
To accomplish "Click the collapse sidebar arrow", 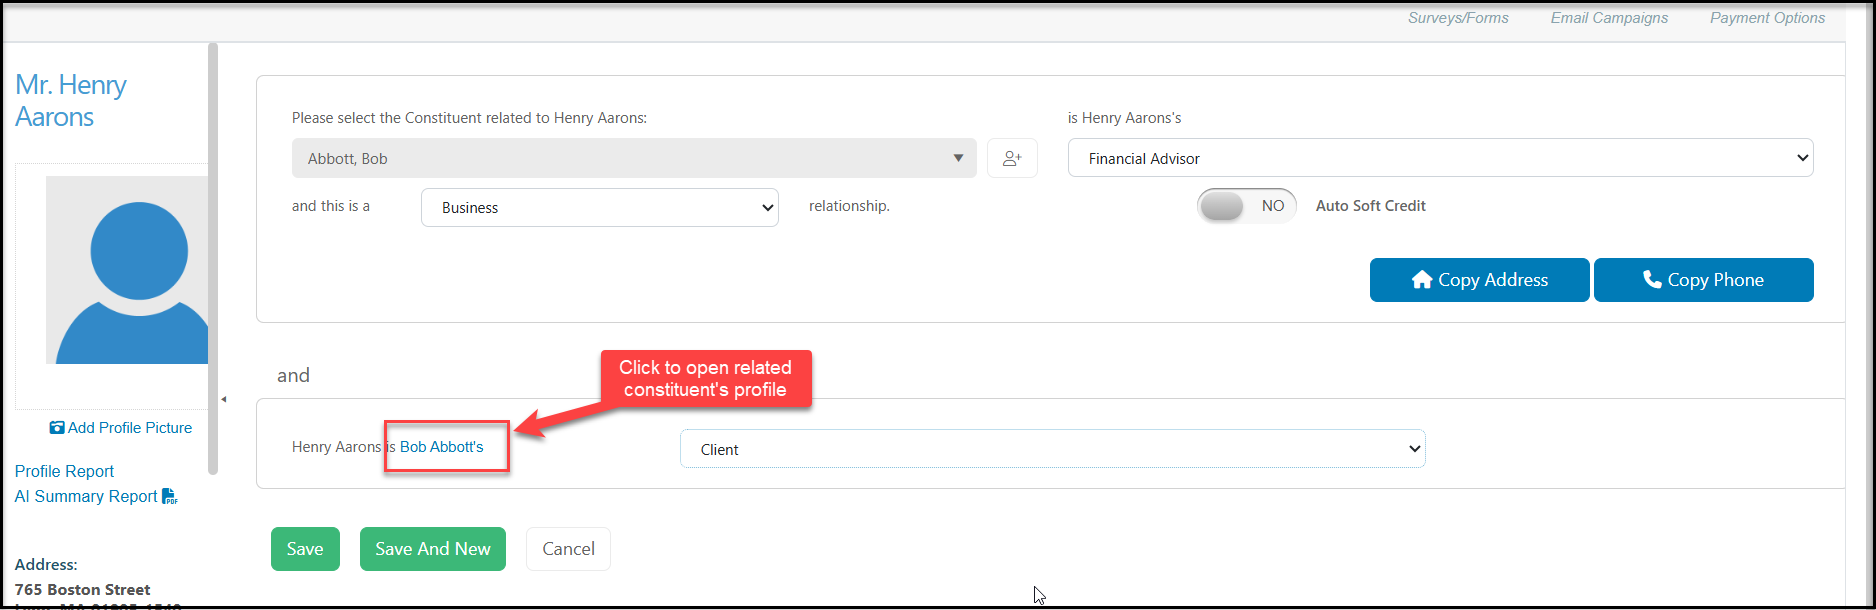I will point(223,399).
